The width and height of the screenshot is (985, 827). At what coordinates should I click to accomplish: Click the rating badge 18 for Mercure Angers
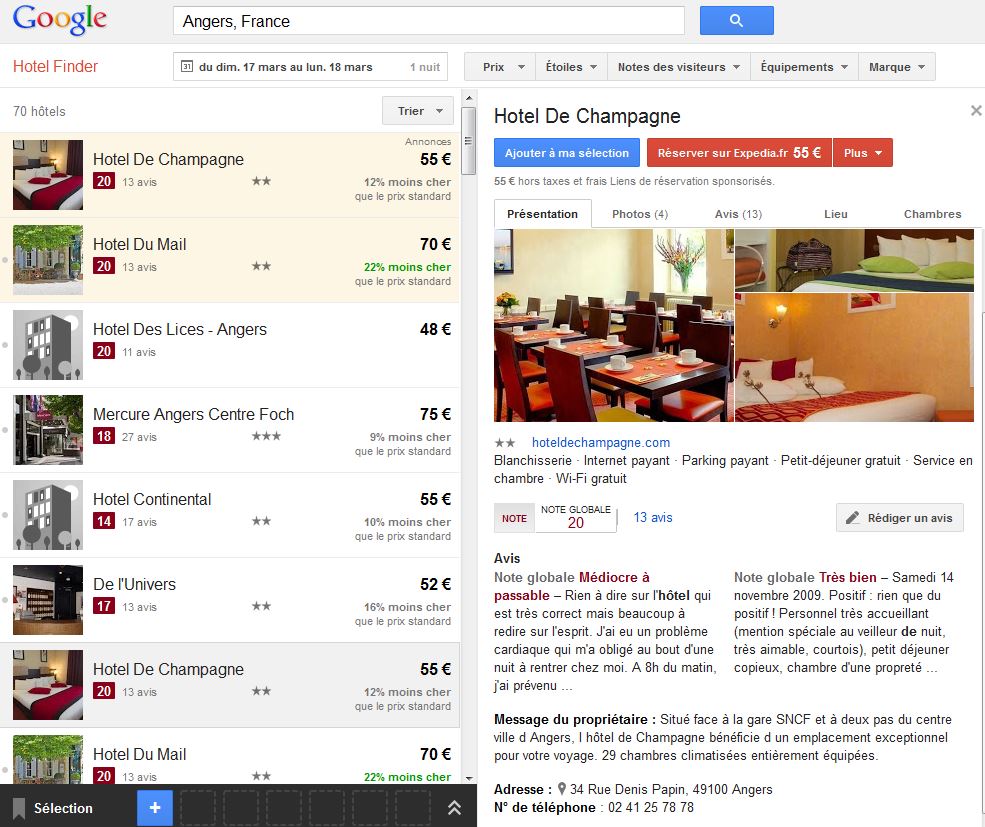(104, 436)
